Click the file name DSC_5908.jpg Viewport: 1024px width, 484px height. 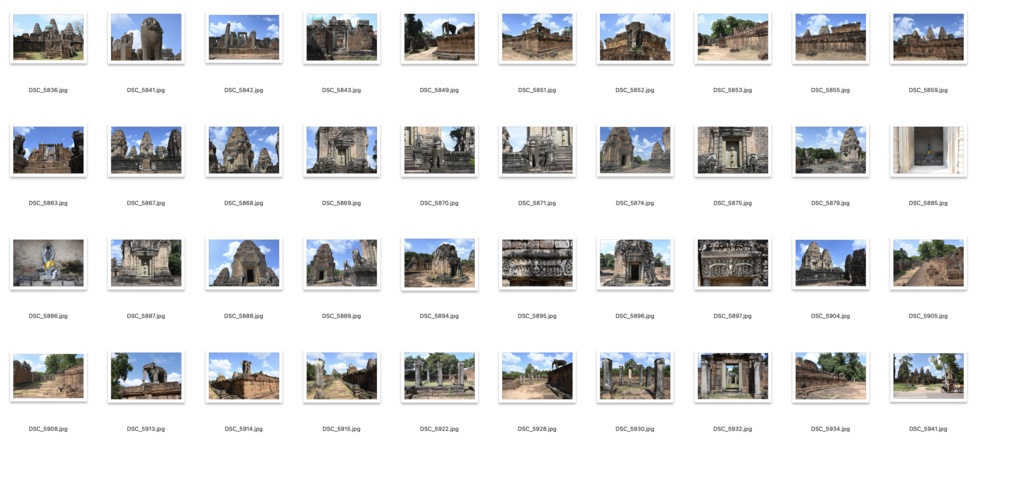click(x=48, y=429)
